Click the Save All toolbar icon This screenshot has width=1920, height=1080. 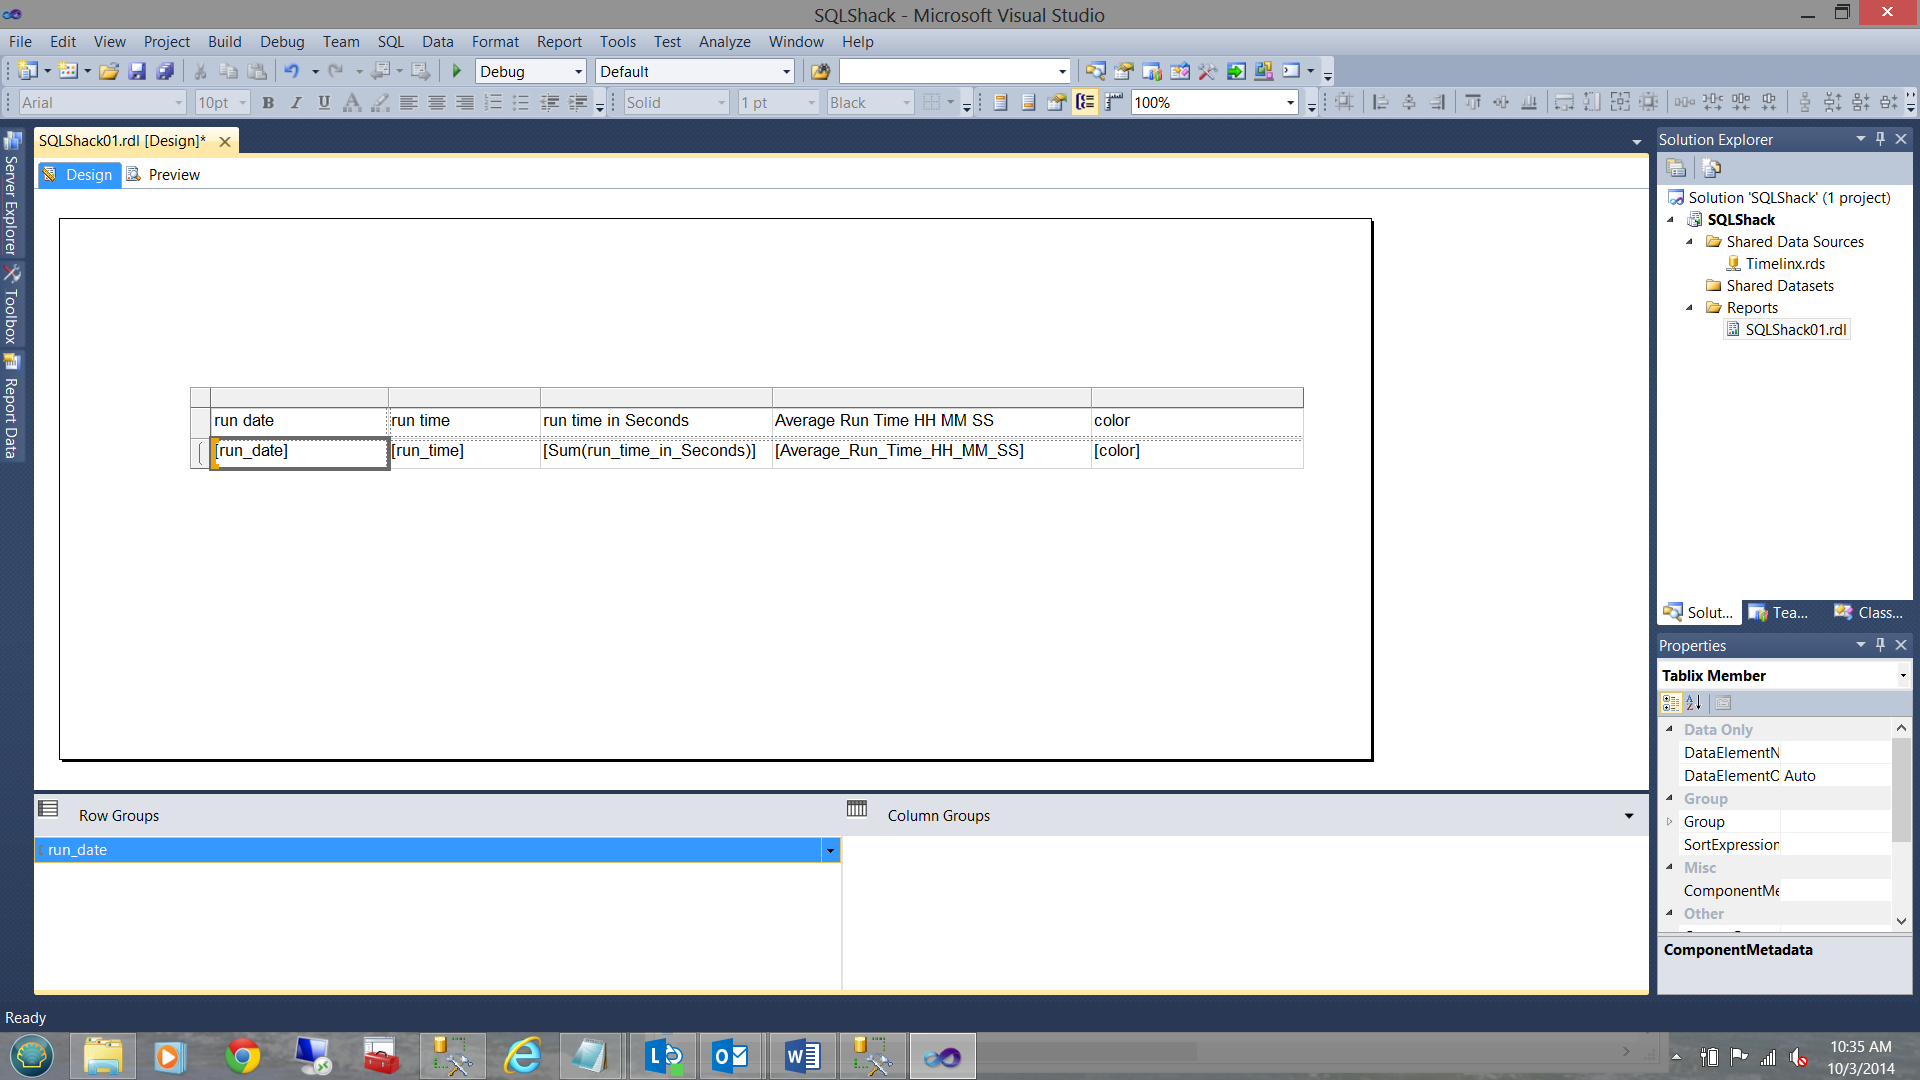point(165,71)
